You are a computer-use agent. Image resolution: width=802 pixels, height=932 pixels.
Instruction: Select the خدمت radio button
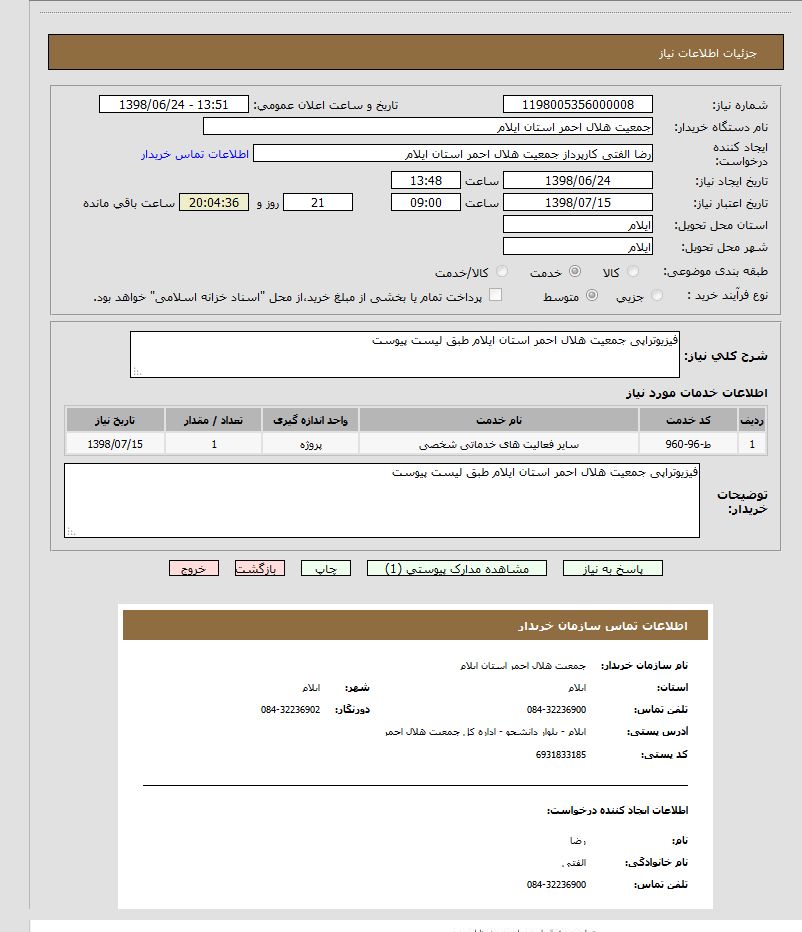click(575, 272)
